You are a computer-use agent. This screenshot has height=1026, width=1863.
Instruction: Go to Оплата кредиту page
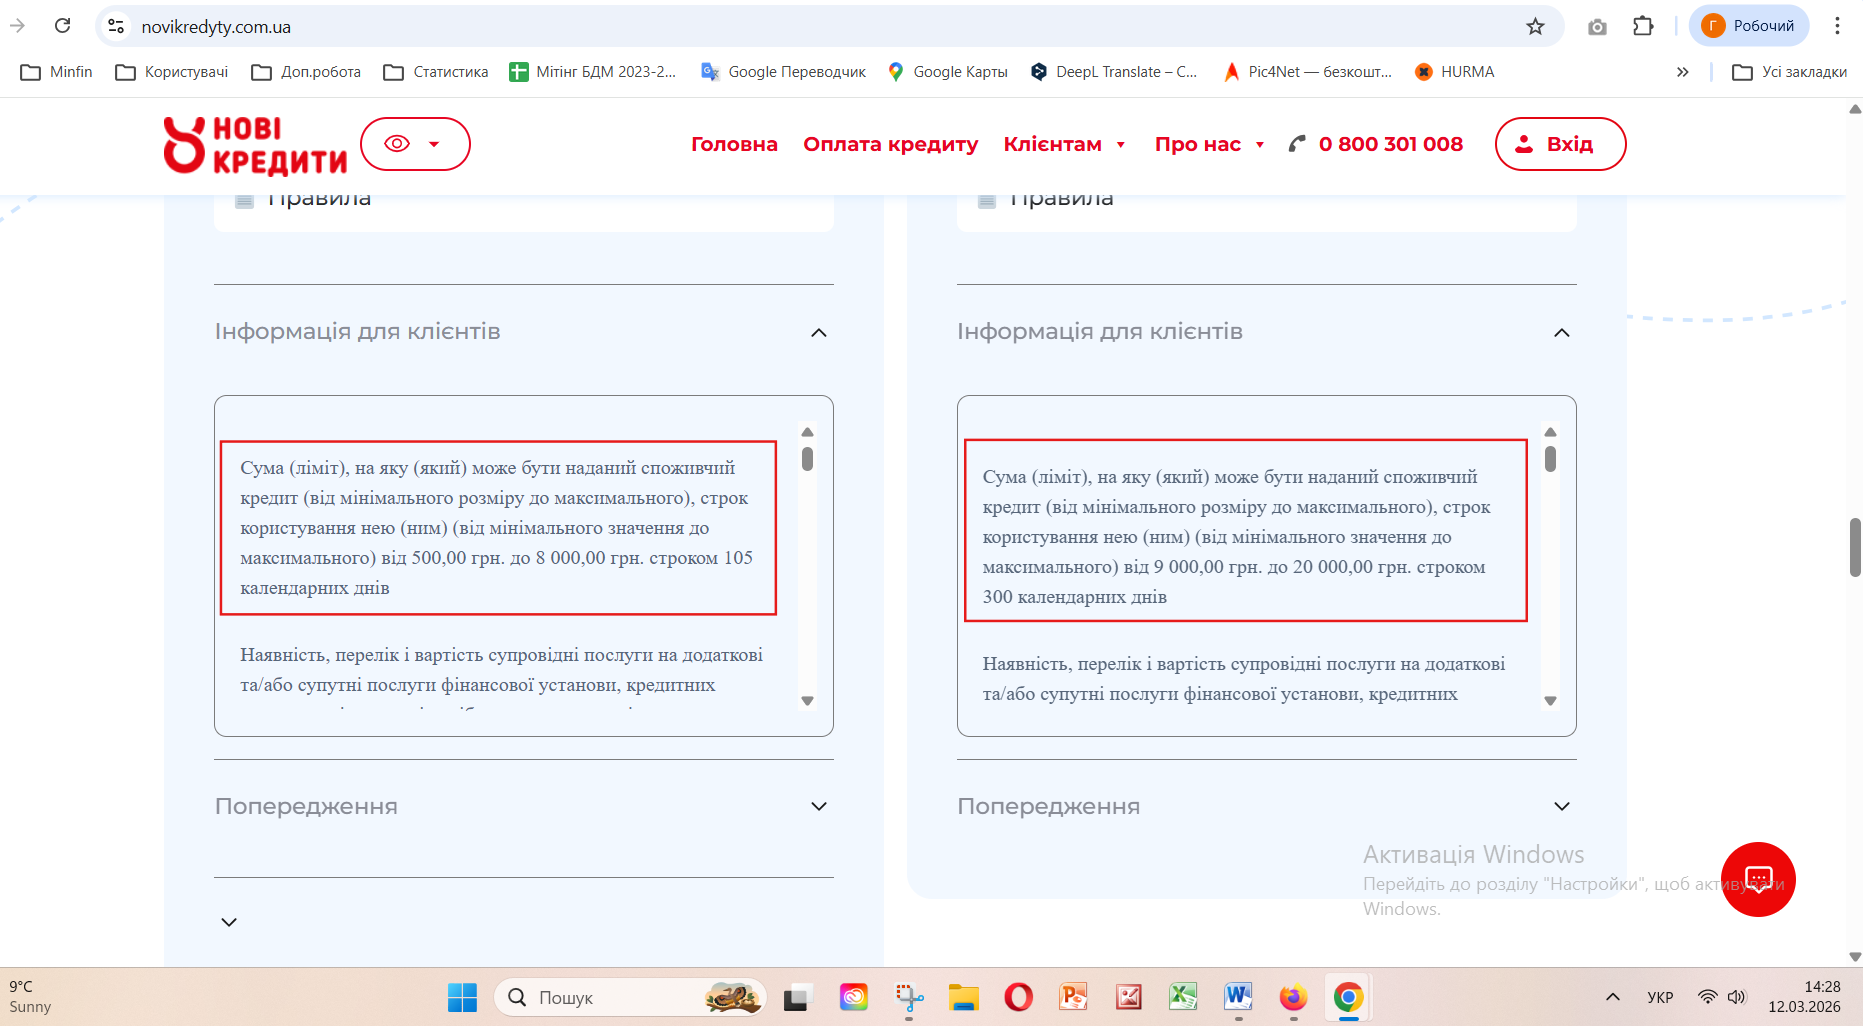pyautogui.click(x=890, y=144)
